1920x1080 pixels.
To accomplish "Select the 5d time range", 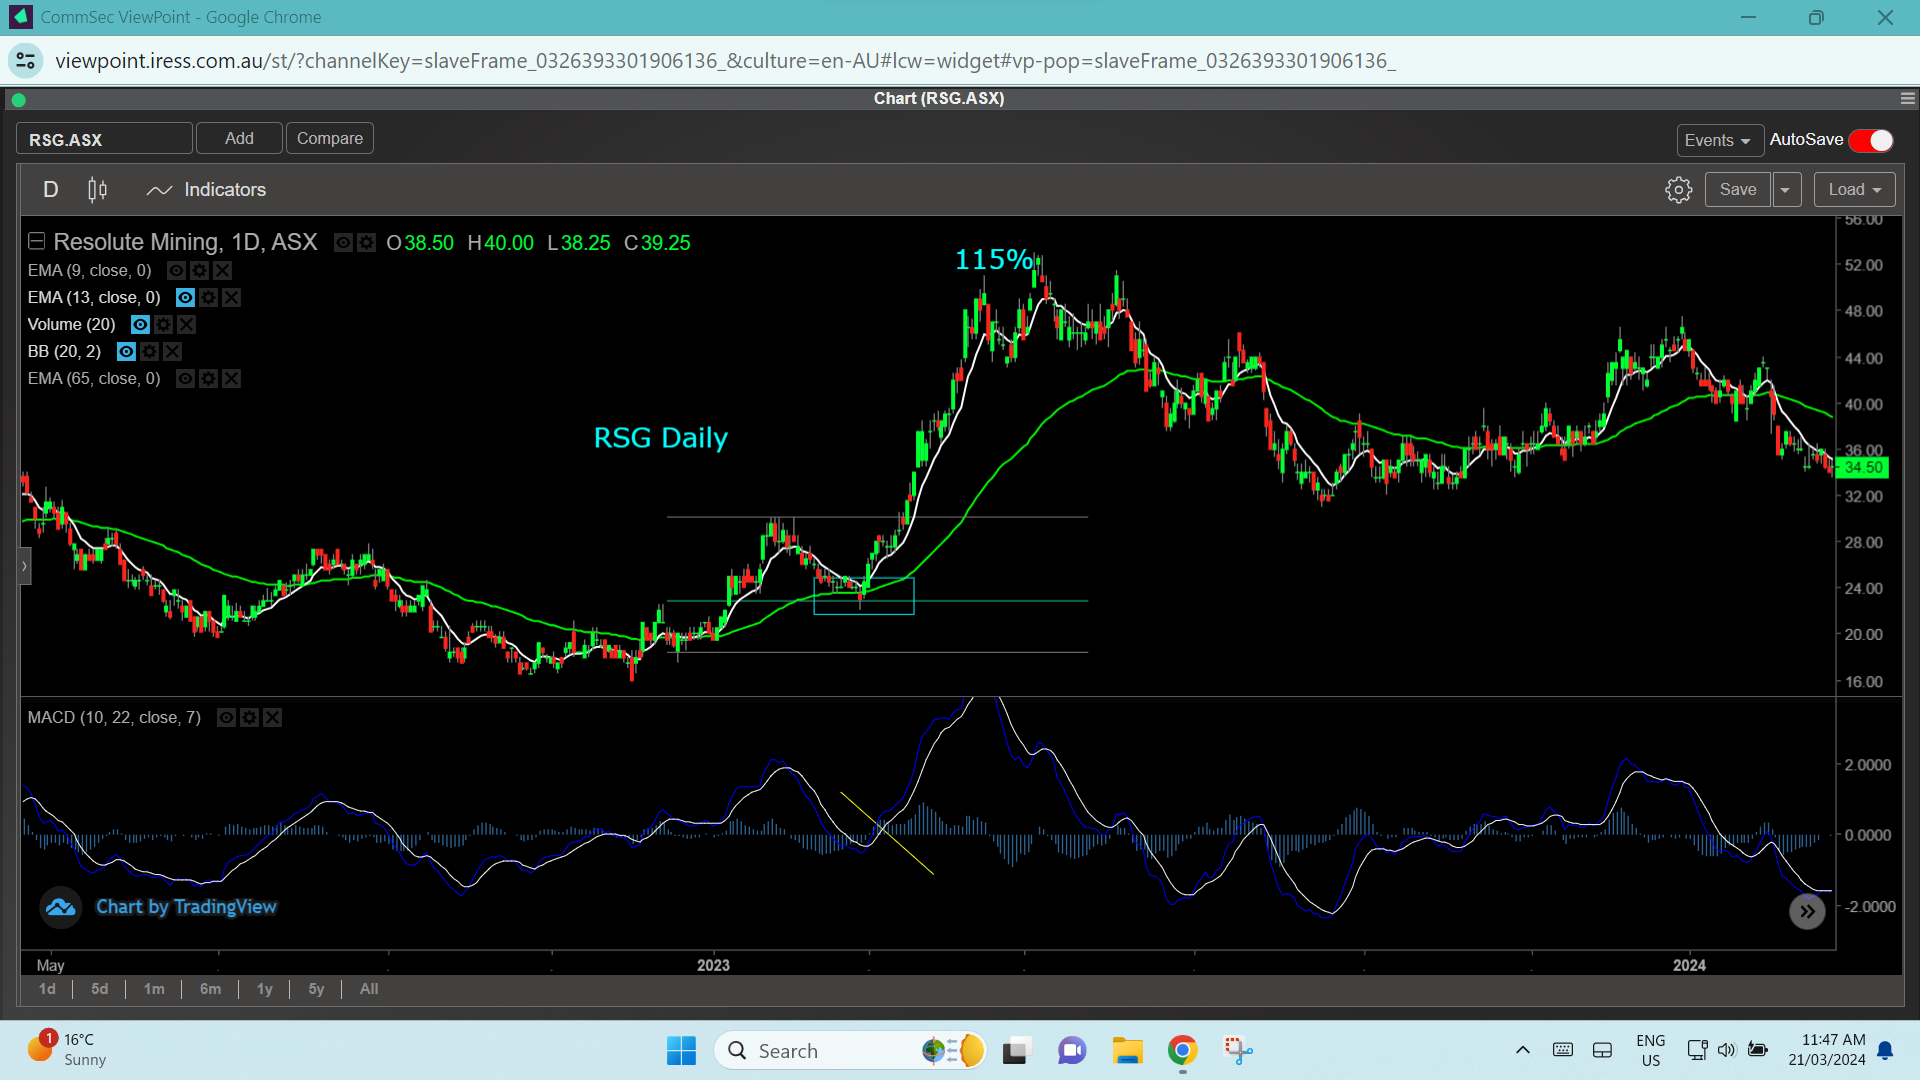I will pyautogui.click(x=99, y=989).
